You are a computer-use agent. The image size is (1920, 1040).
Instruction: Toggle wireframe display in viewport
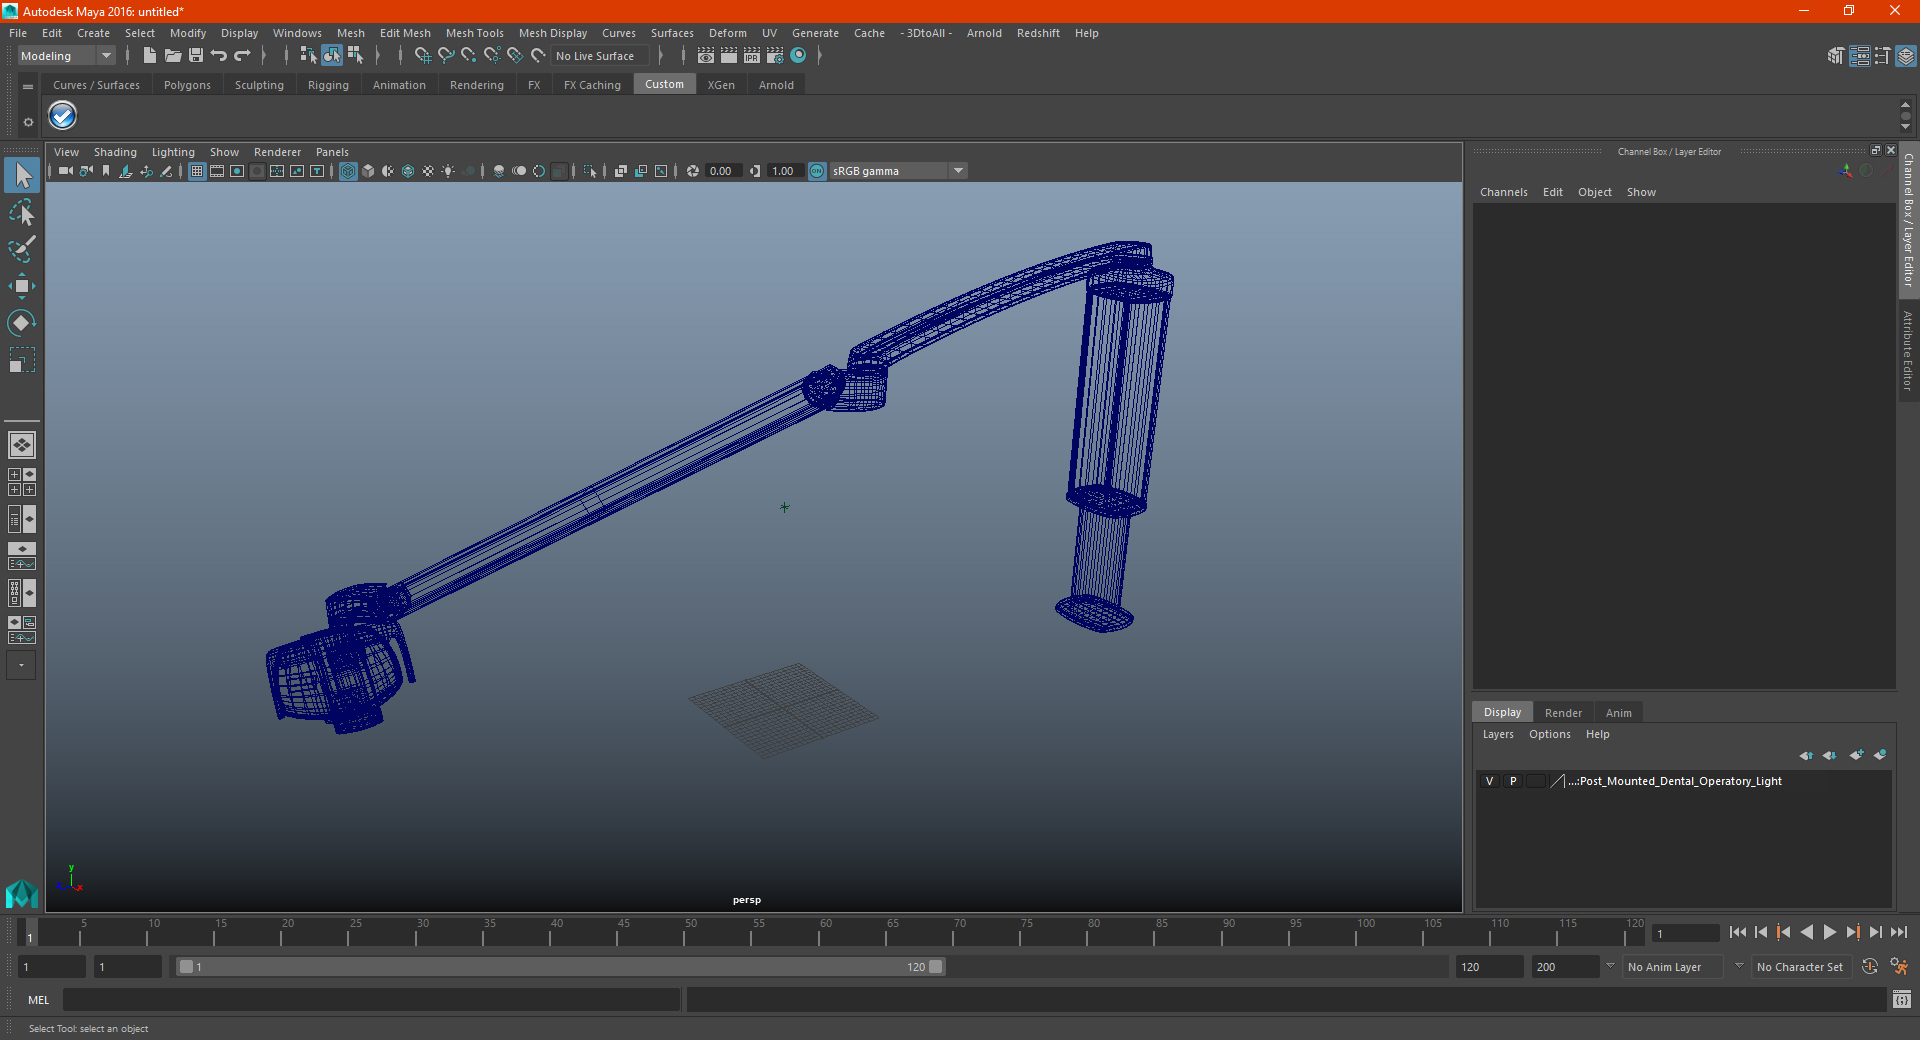point(348,171)
